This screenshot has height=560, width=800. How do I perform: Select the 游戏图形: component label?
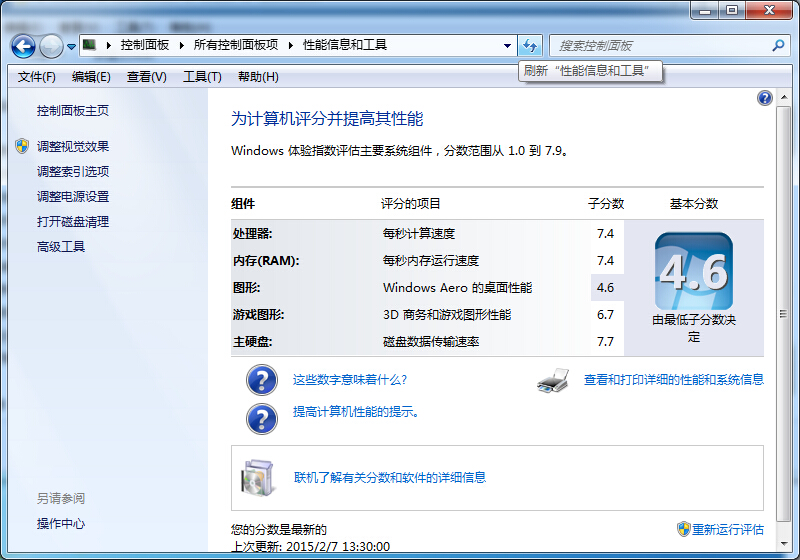[x=258, y=315]
